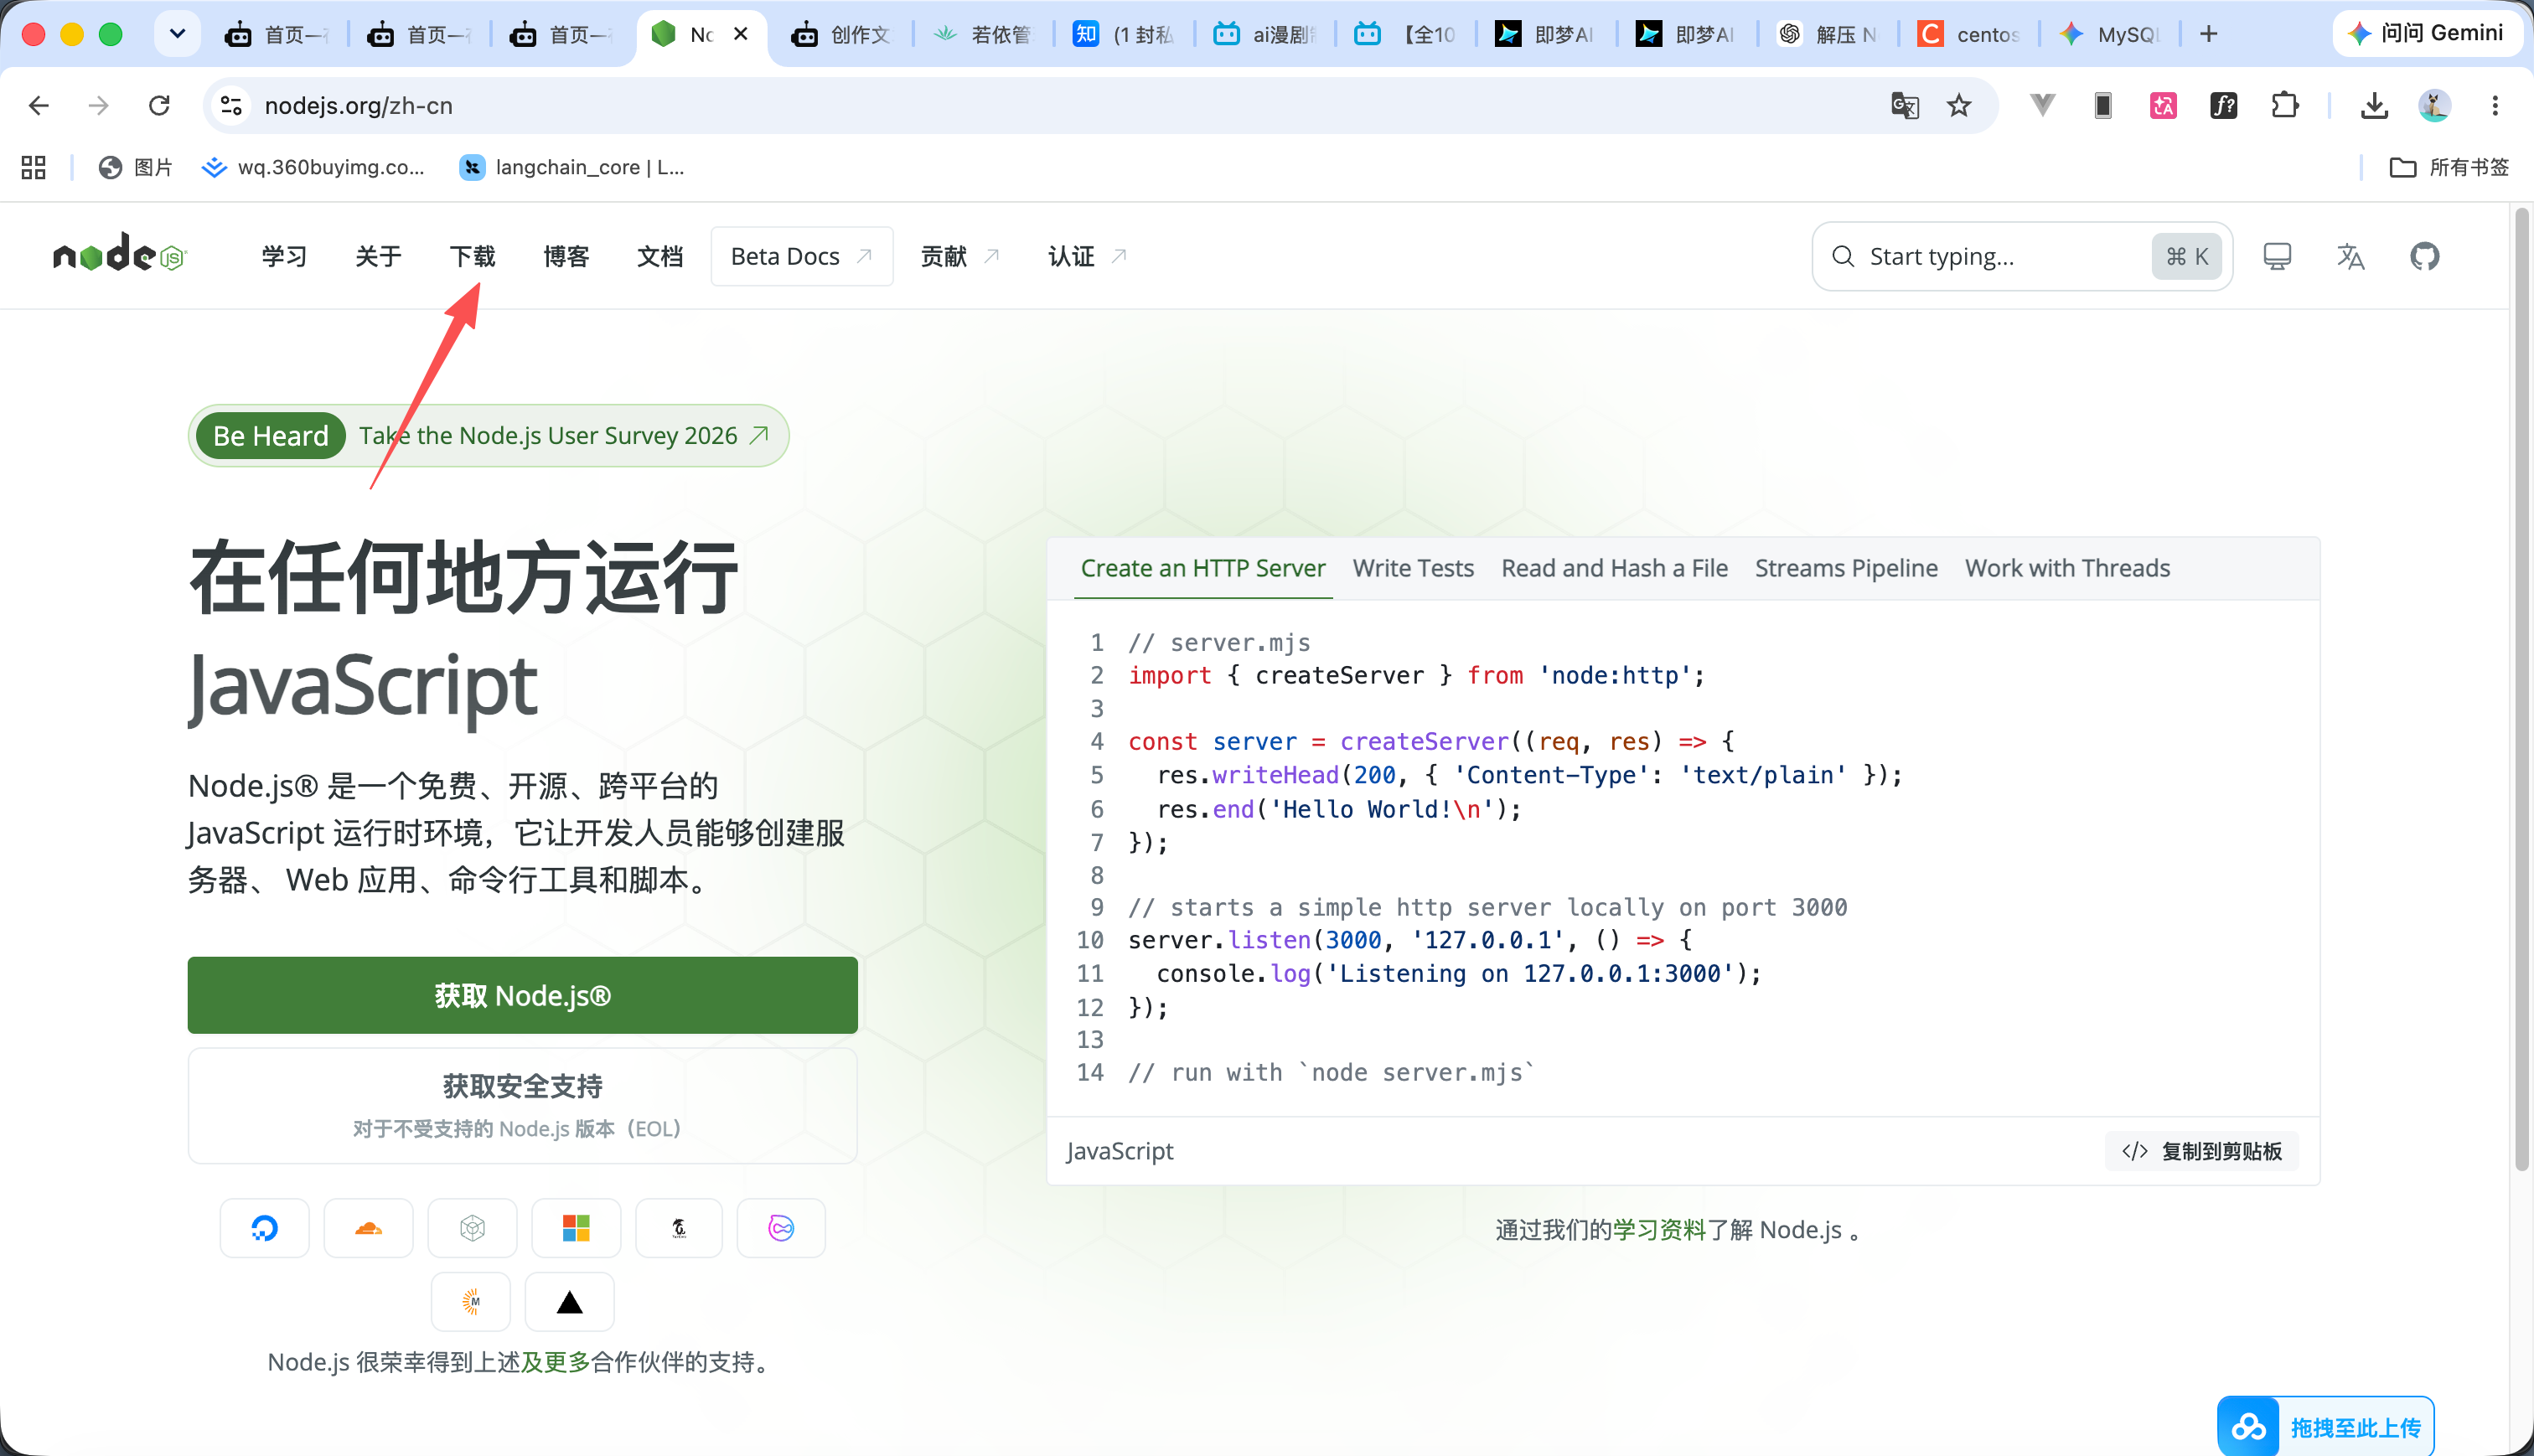Click the f? font extension icon

click(2223, 105)
